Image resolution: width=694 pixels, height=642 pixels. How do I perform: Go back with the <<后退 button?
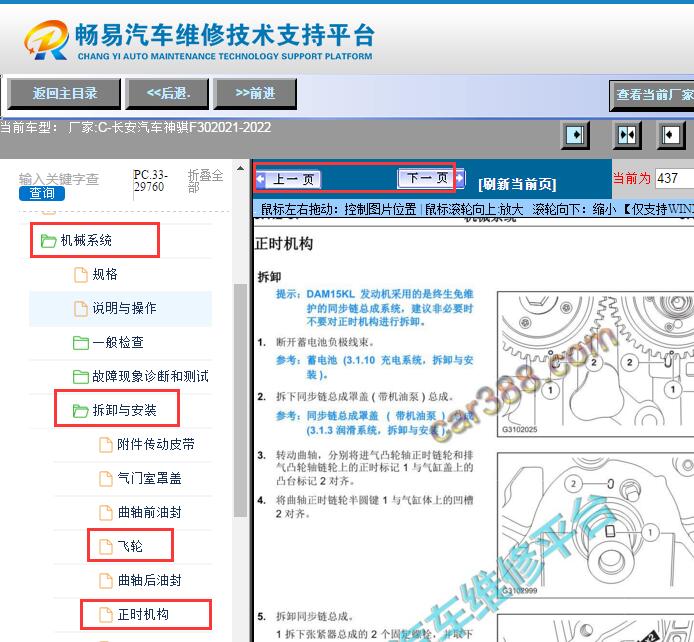[167, 93]
